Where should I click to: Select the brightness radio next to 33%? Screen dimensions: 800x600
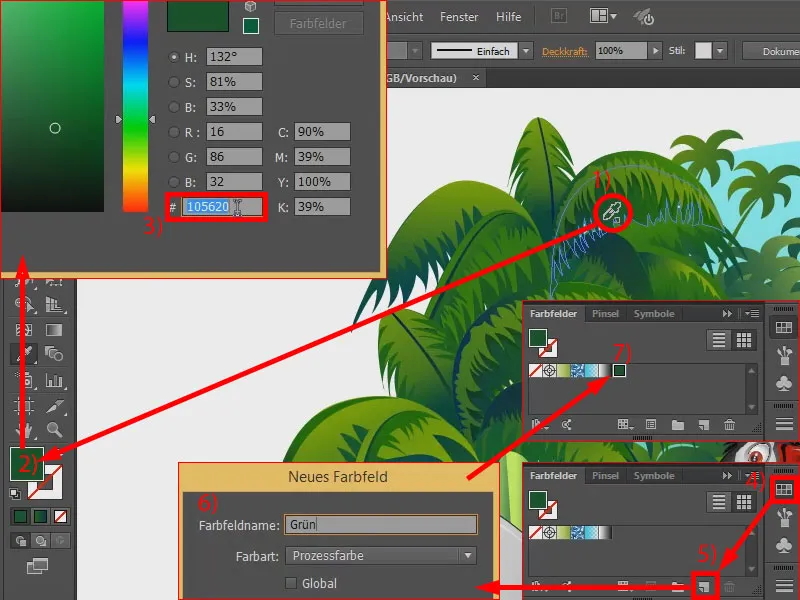174,107
